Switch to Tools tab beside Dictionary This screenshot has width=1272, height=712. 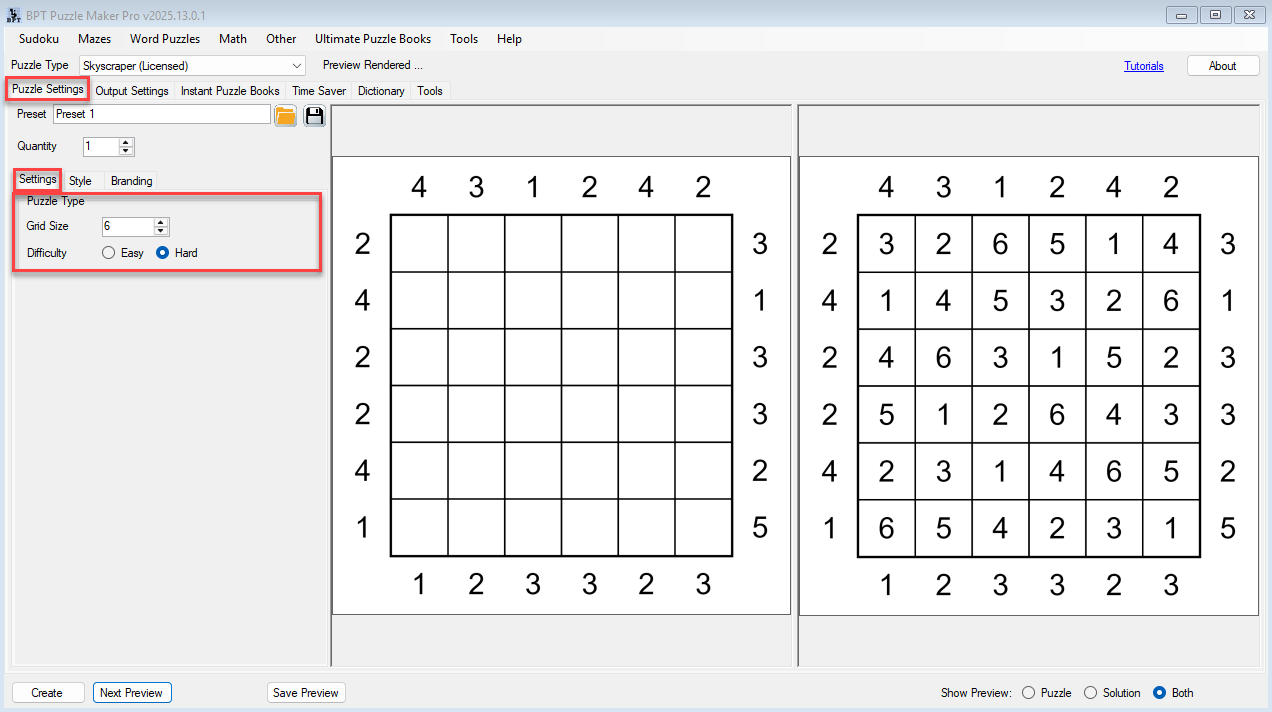click(x=430, y=91)
